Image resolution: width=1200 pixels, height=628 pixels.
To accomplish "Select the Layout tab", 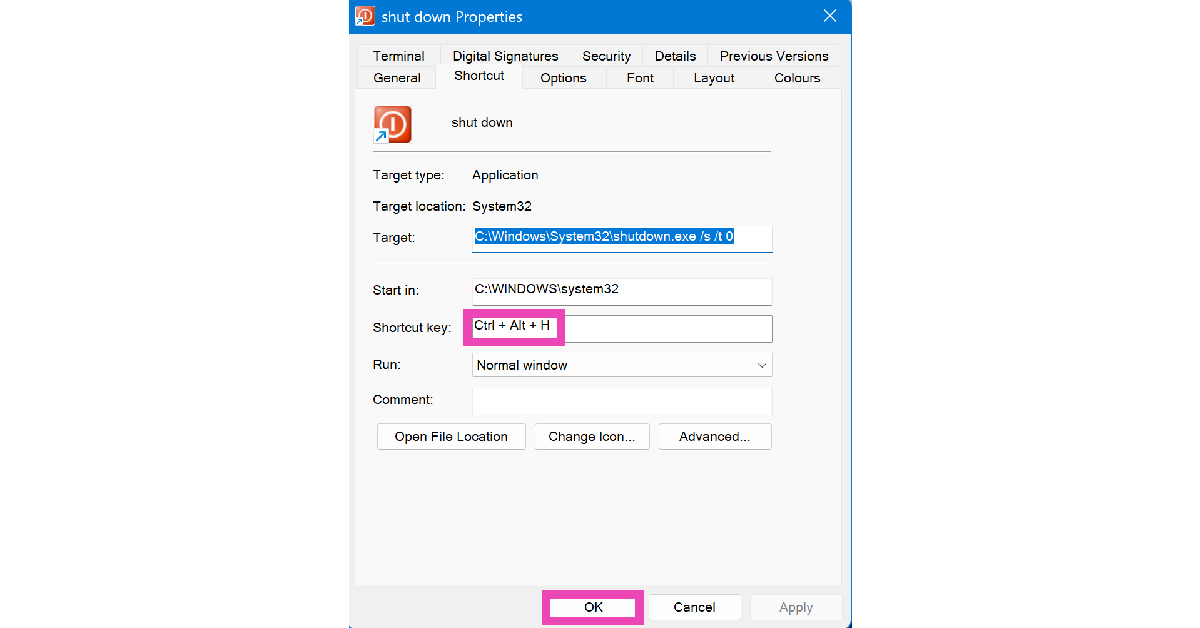I will 714,78.
